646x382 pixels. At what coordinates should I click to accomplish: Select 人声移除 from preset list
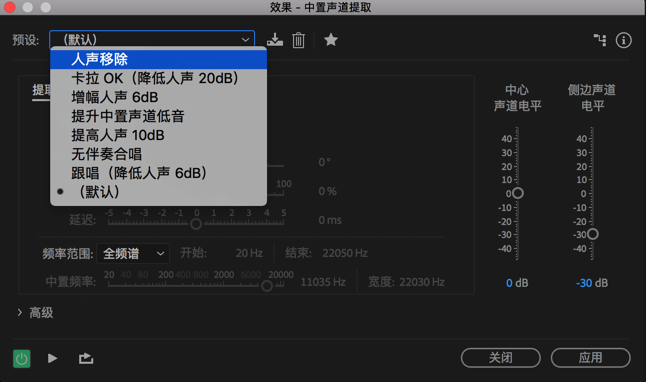click(x=159, y=59)
